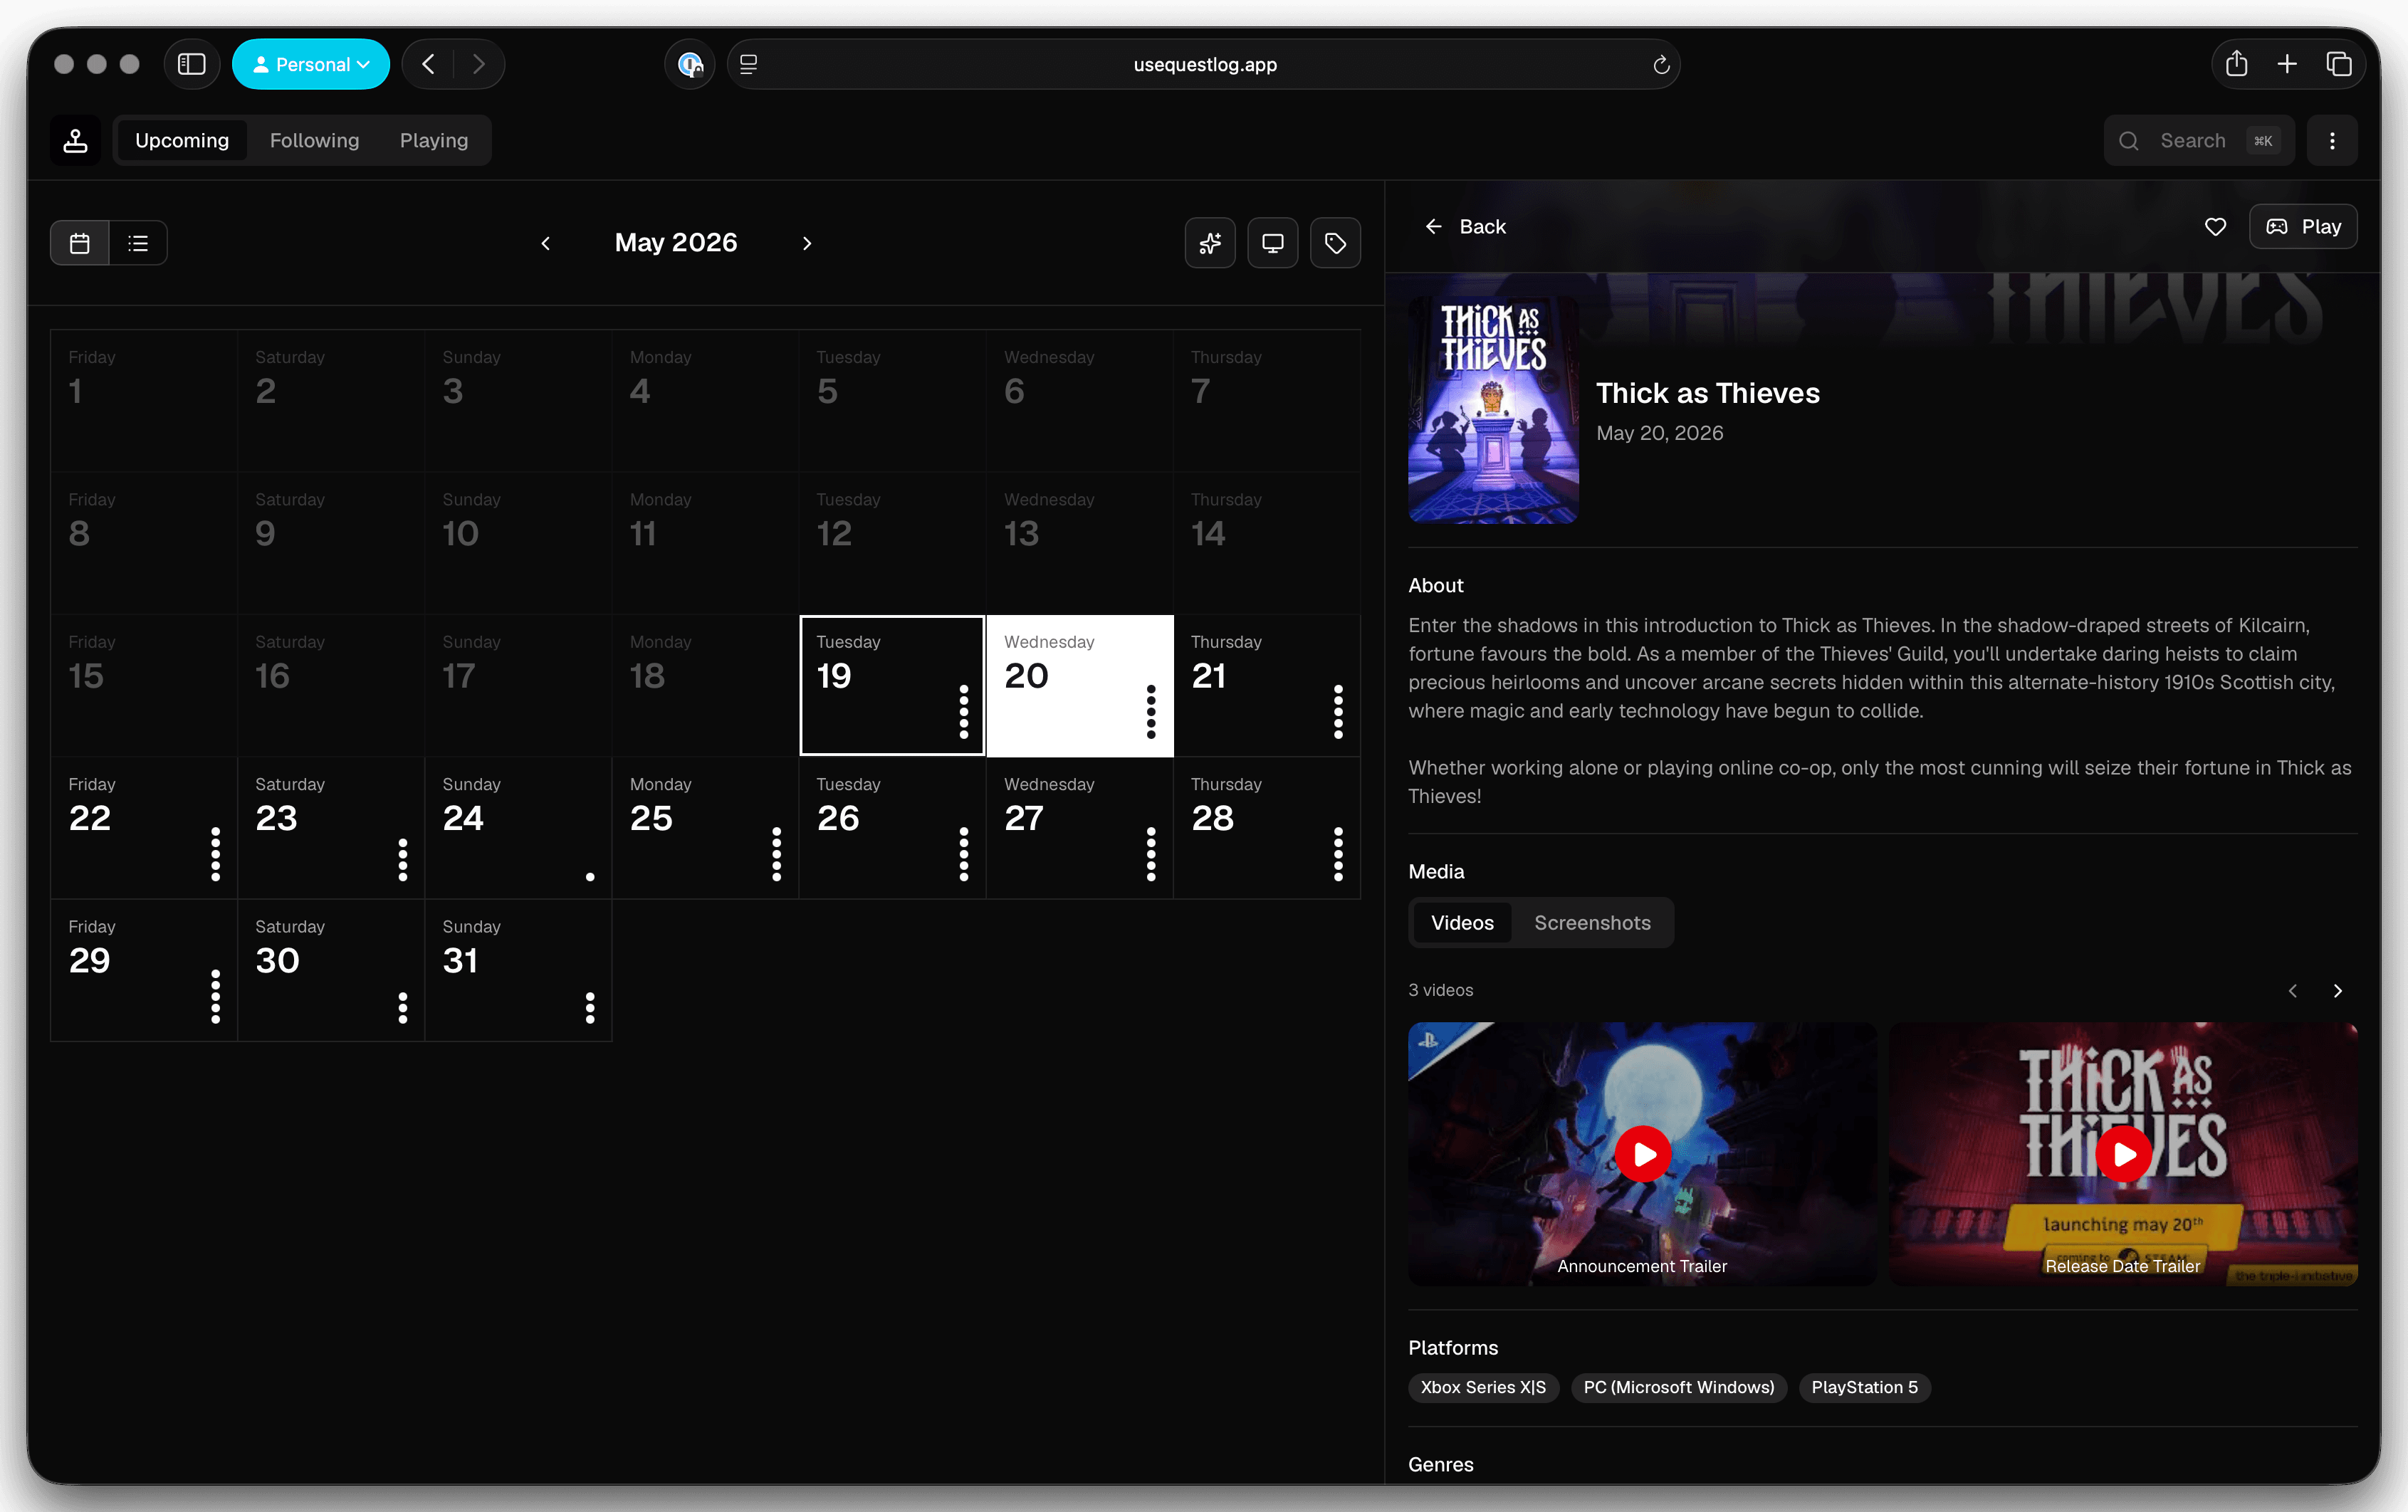Open Wednesday 27 in the calendar
2408x1512 pixels.
1080,828
